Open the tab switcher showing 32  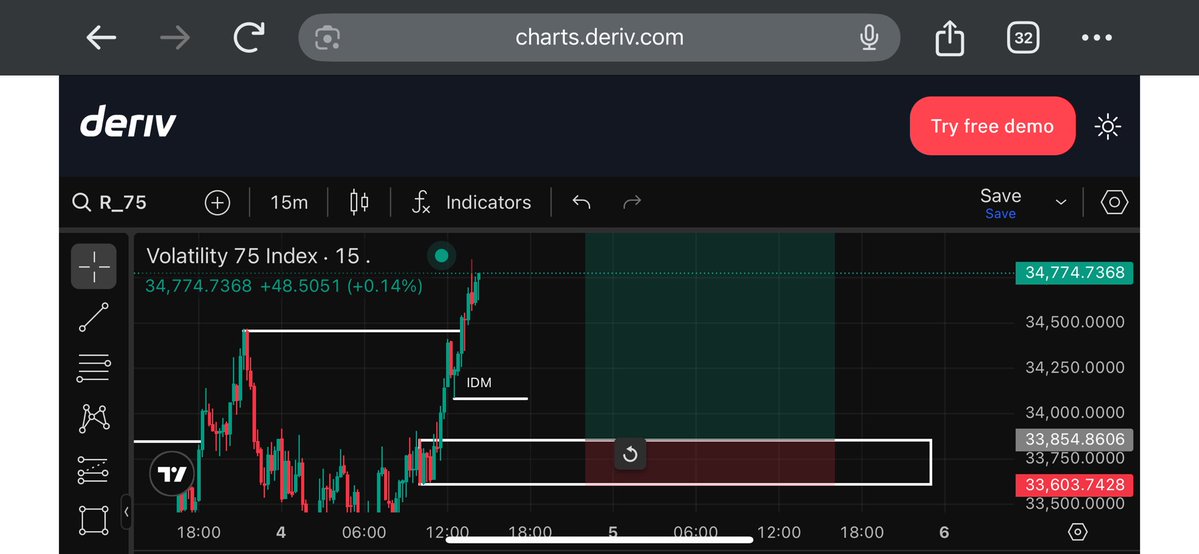1023,37
